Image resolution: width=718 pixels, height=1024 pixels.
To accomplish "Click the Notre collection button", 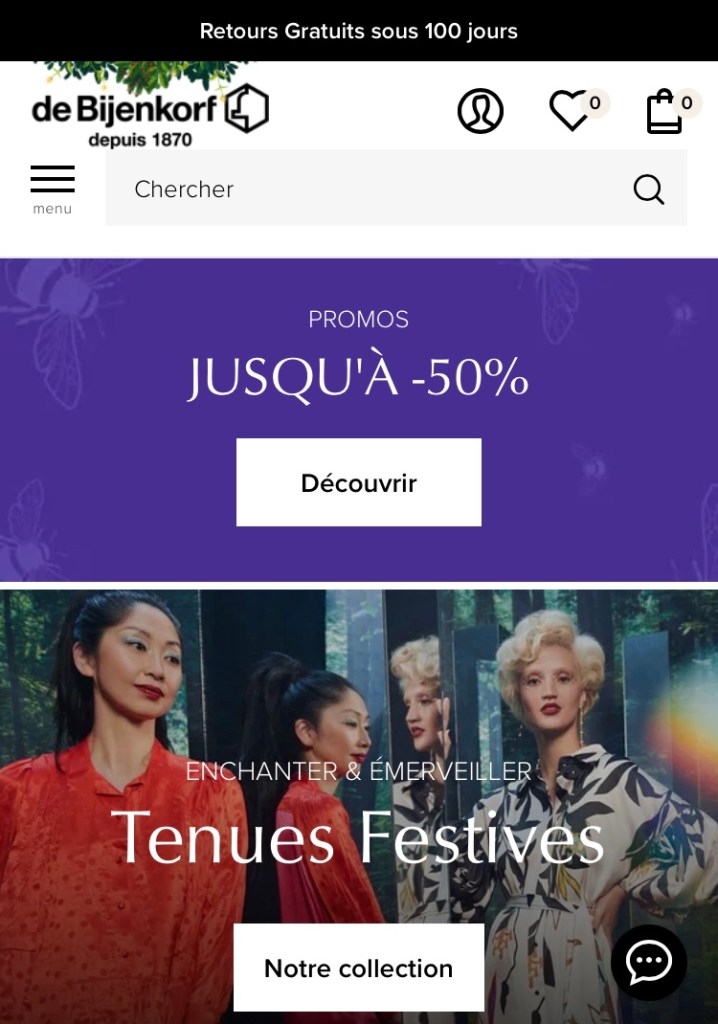I will click(359, 968).
